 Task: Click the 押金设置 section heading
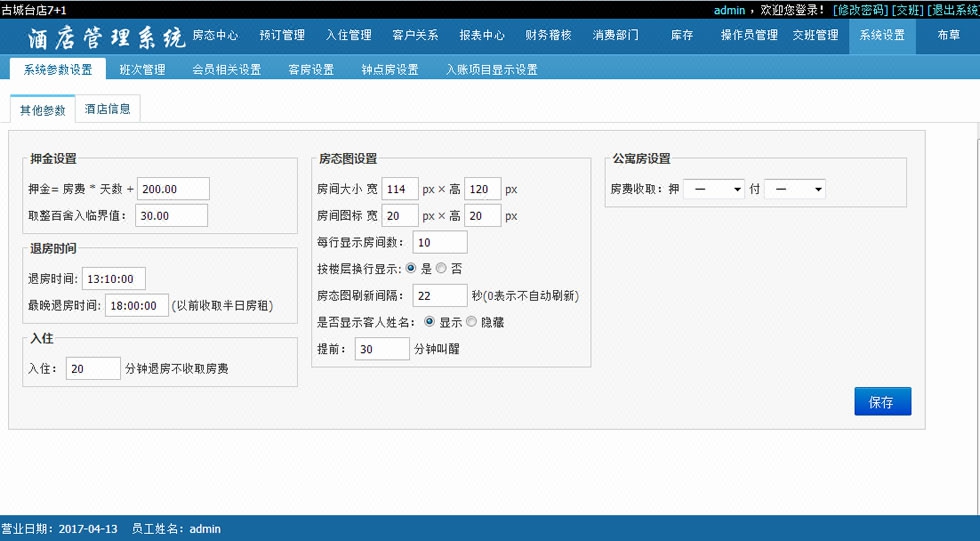click(x=53, y=159)
